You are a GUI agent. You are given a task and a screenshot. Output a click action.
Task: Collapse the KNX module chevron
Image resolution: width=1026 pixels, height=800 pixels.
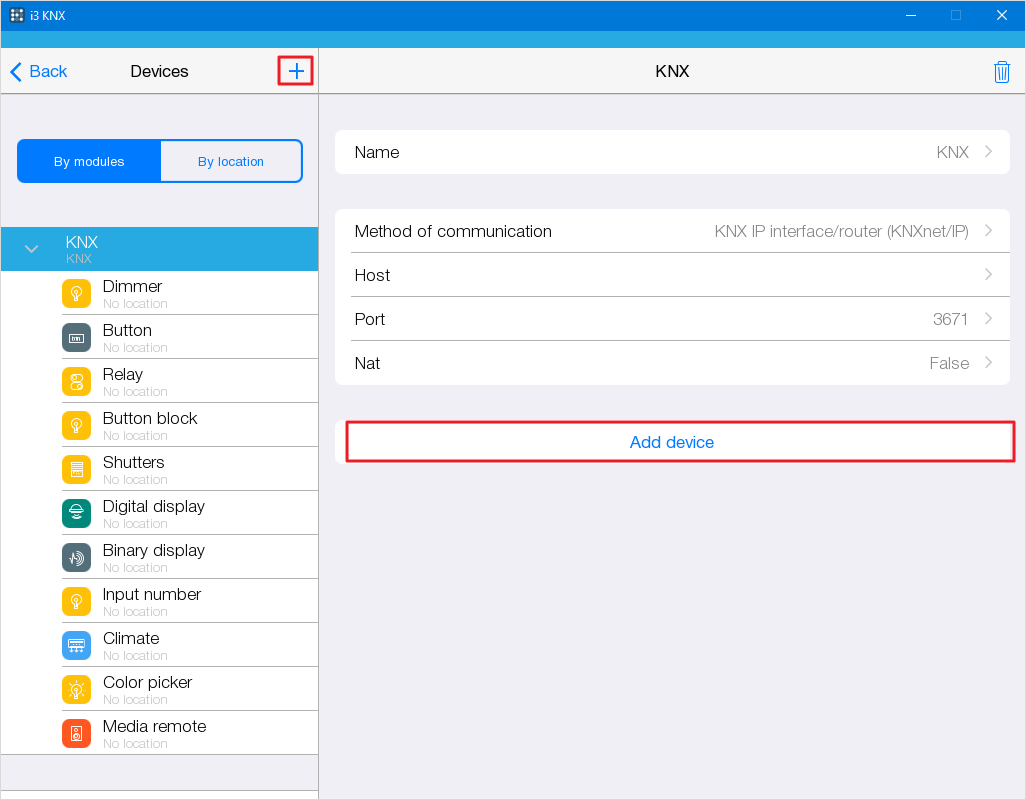(32, 249)
